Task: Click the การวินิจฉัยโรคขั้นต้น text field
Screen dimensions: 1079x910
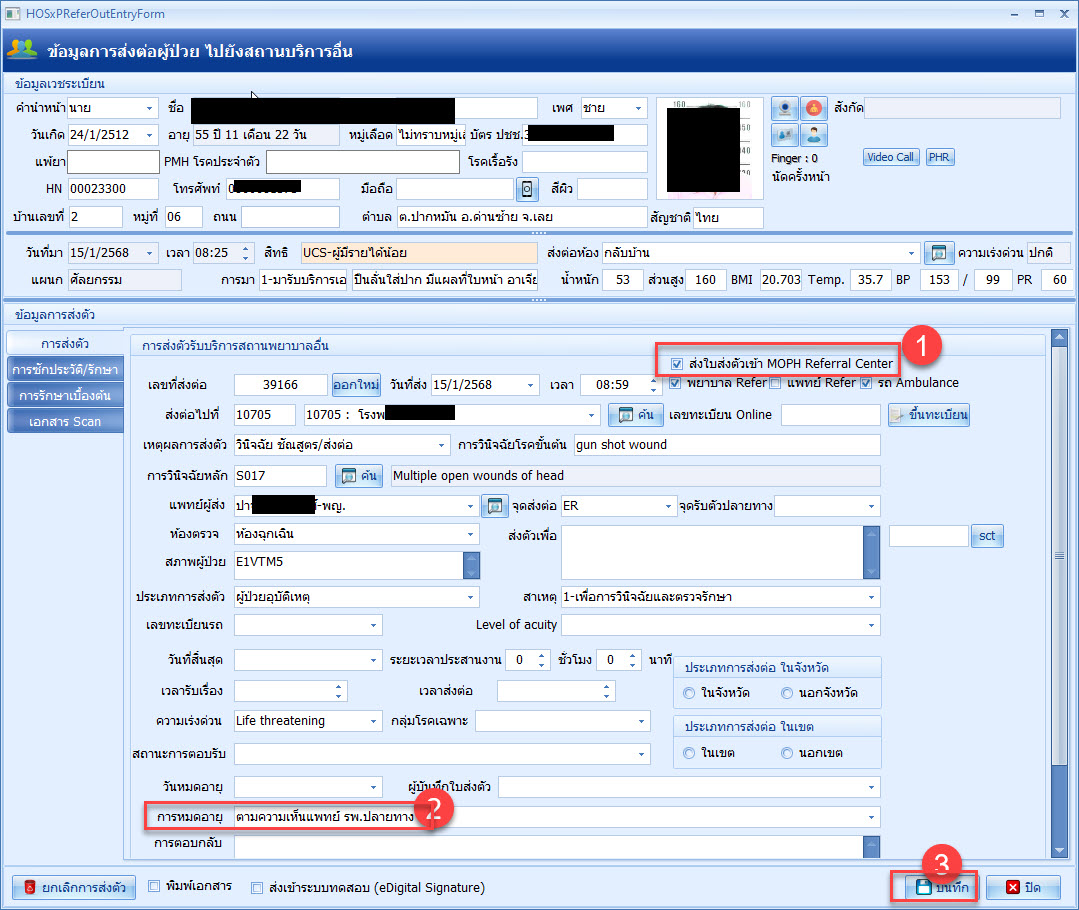Action: pos(727,445)
